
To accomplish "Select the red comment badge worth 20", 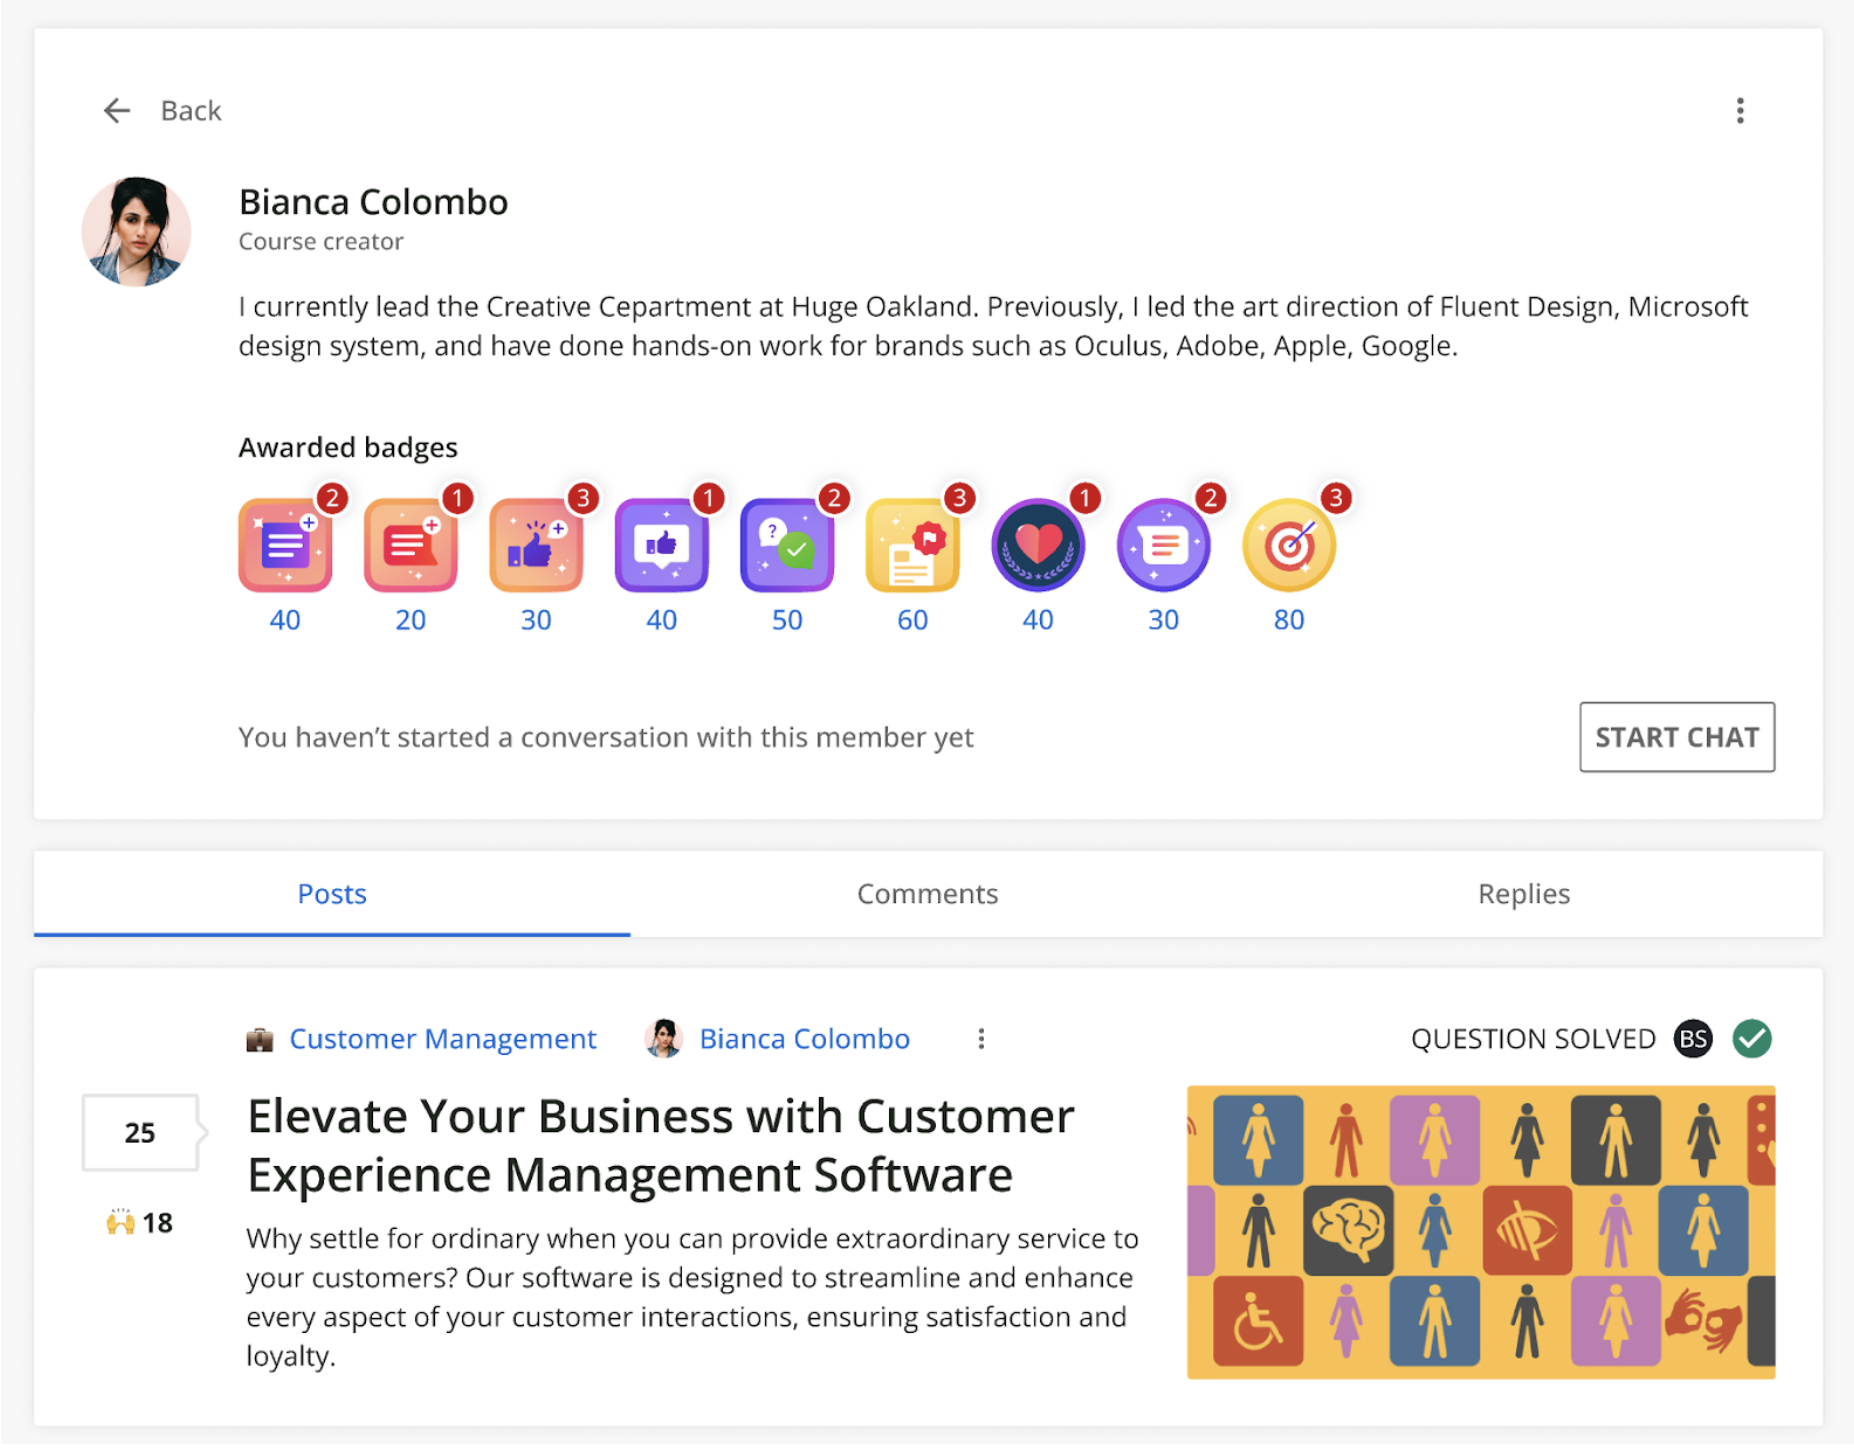I will [x=410, y=546].
